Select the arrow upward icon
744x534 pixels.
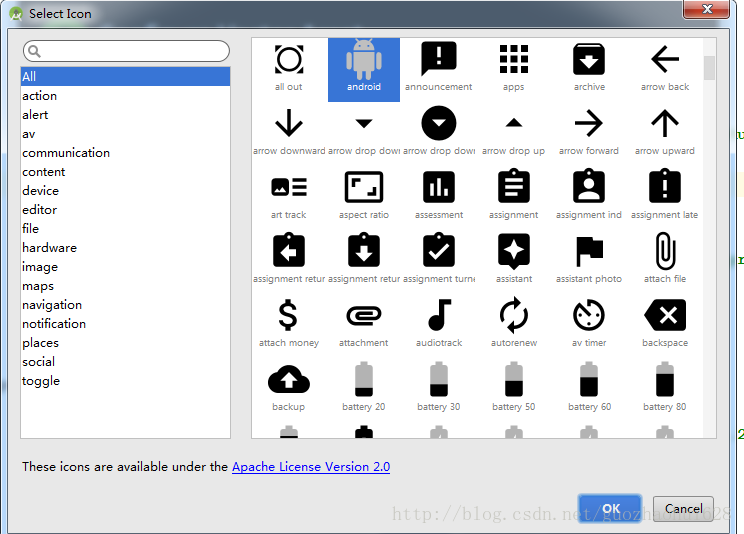pyautogui.click(x=665, y=123)
